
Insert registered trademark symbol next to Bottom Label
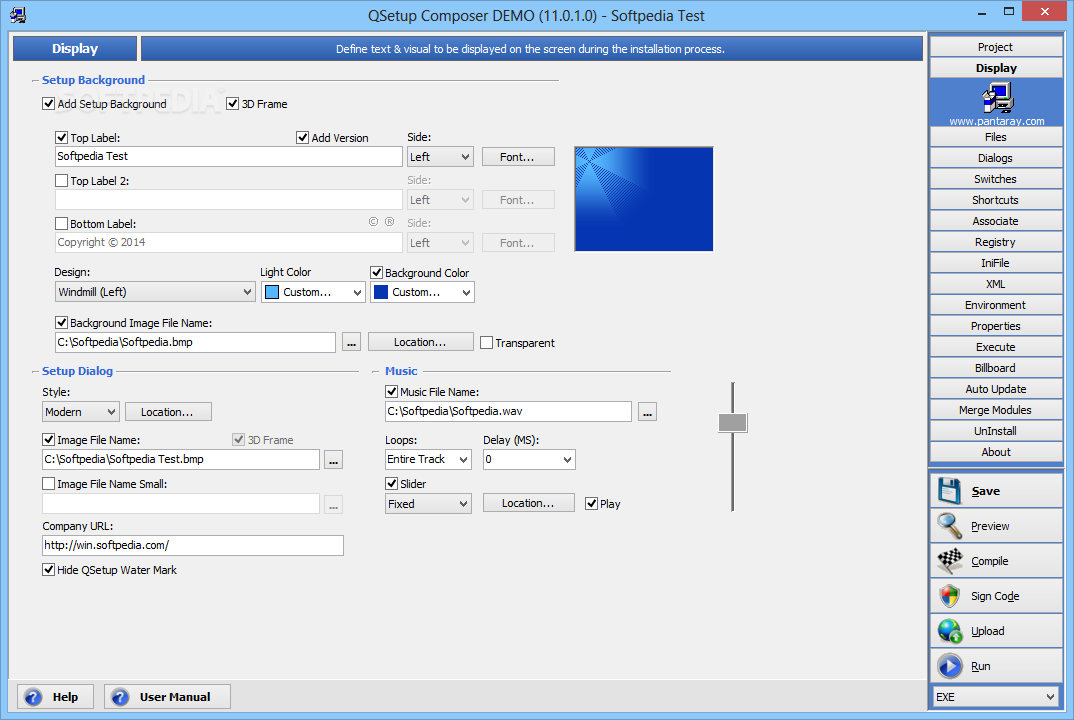[389, 221]
